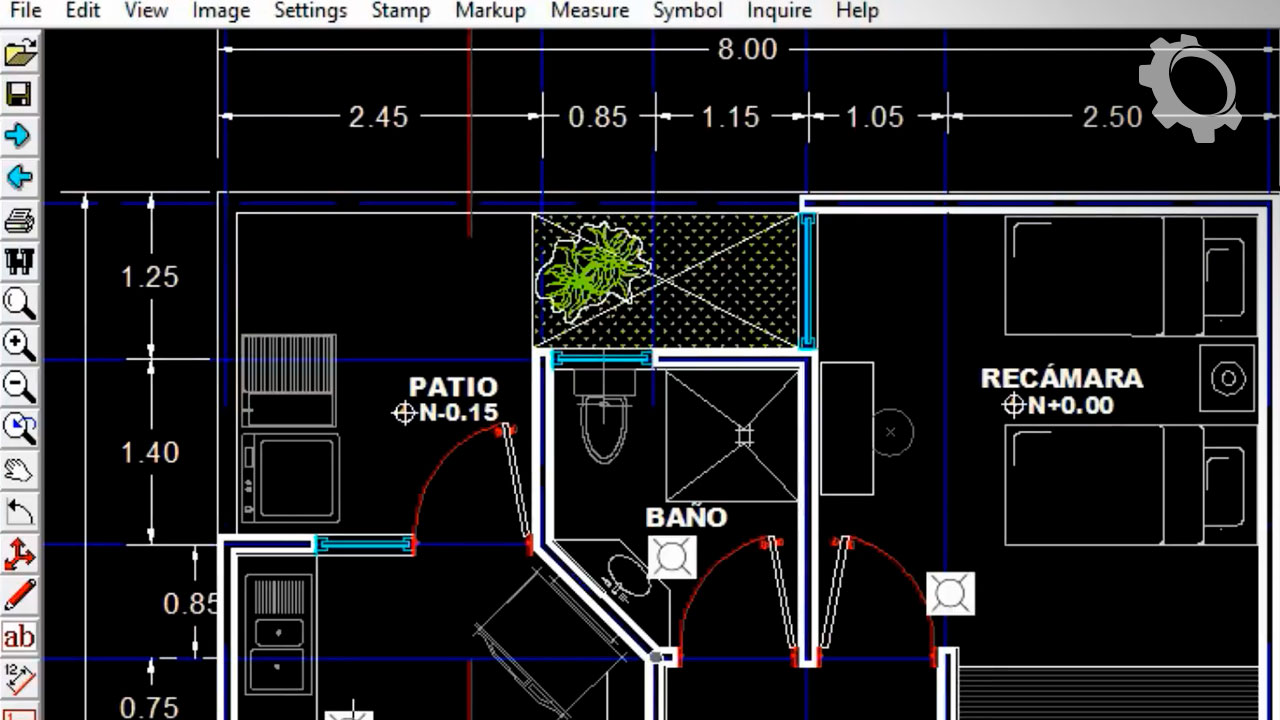The width and height of the screenshot is (1280, 720).
Task: Click the Zoom in magnifier icon
Action: [19, 345]
